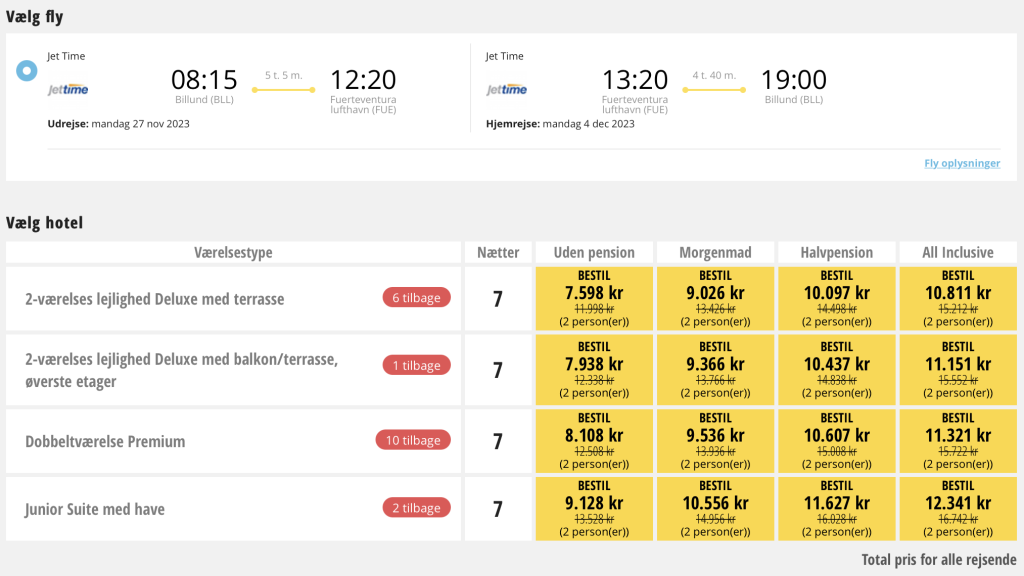Book Junior Suite All Inclusive 12.341 kr
This screenshot has width=1024, height=576.
point(958,509)
